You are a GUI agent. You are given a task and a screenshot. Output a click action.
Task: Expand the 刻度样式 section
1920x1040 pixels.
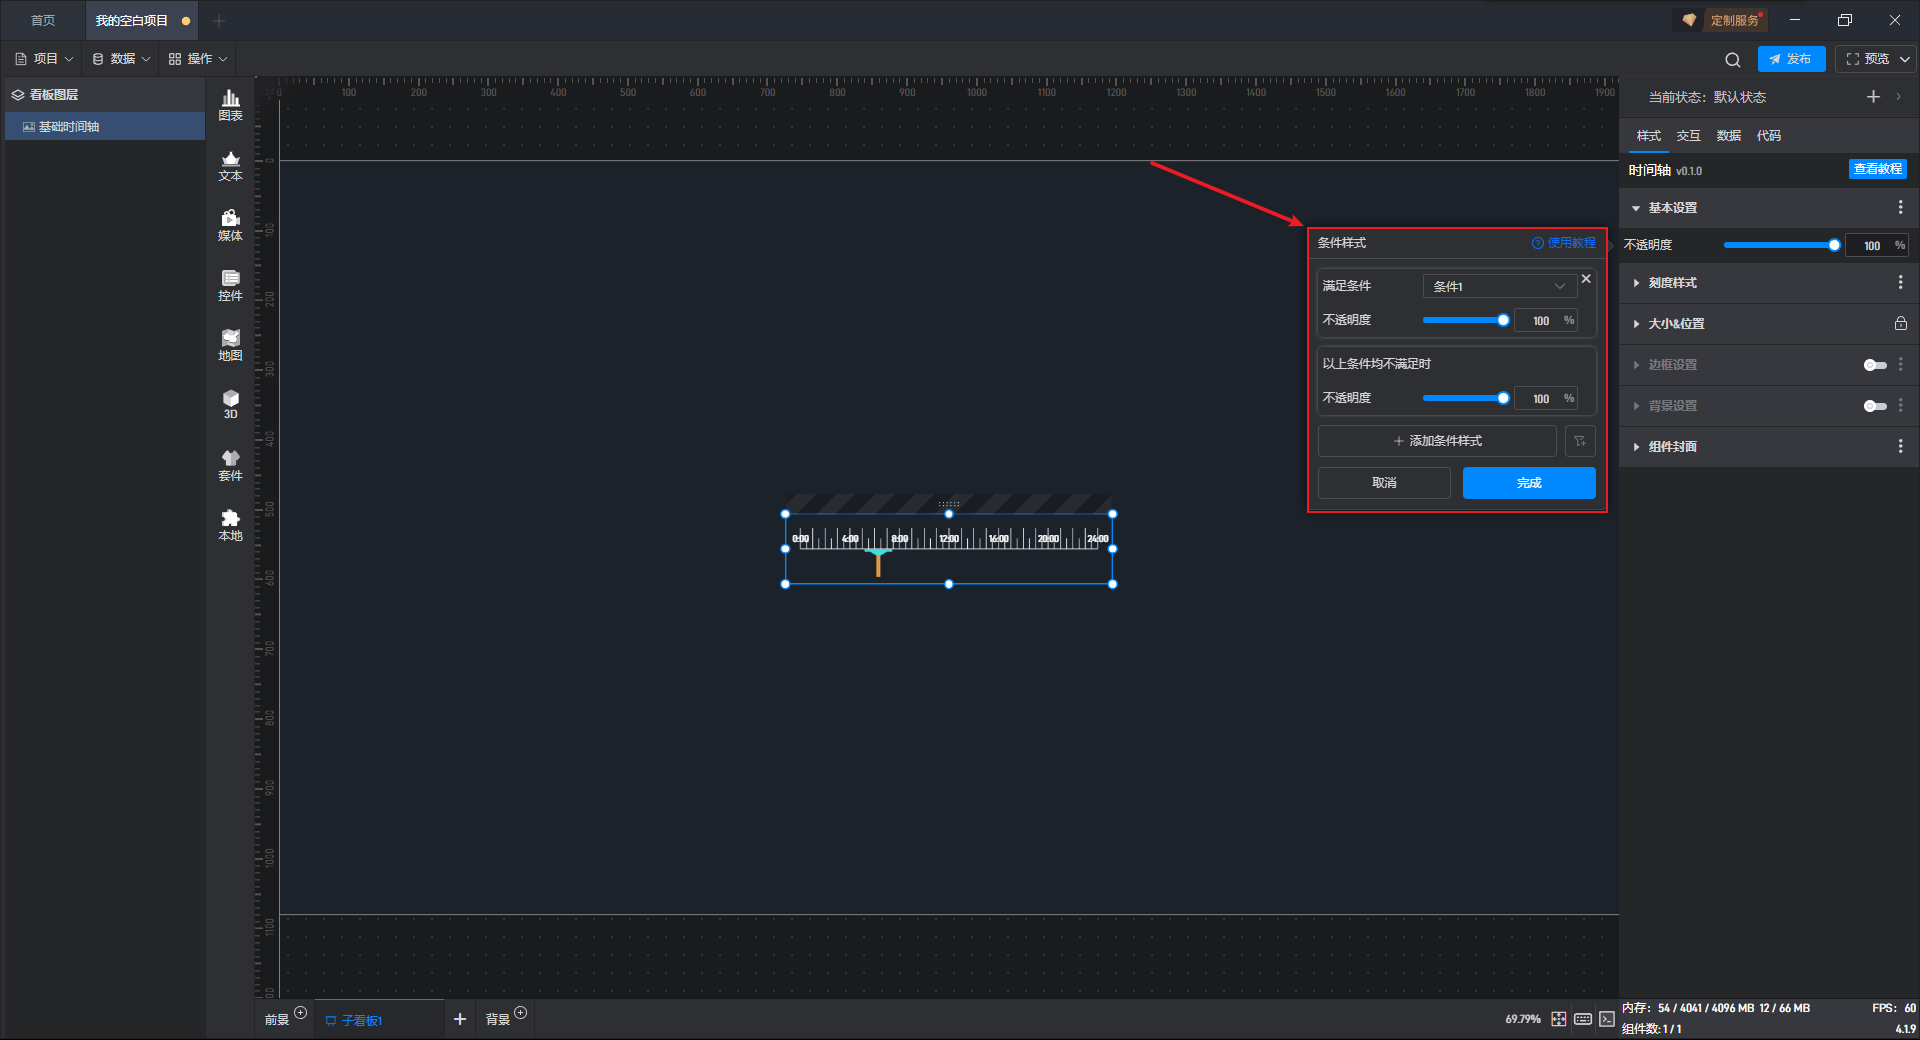pyautogui.click(x=1636, y=283)
